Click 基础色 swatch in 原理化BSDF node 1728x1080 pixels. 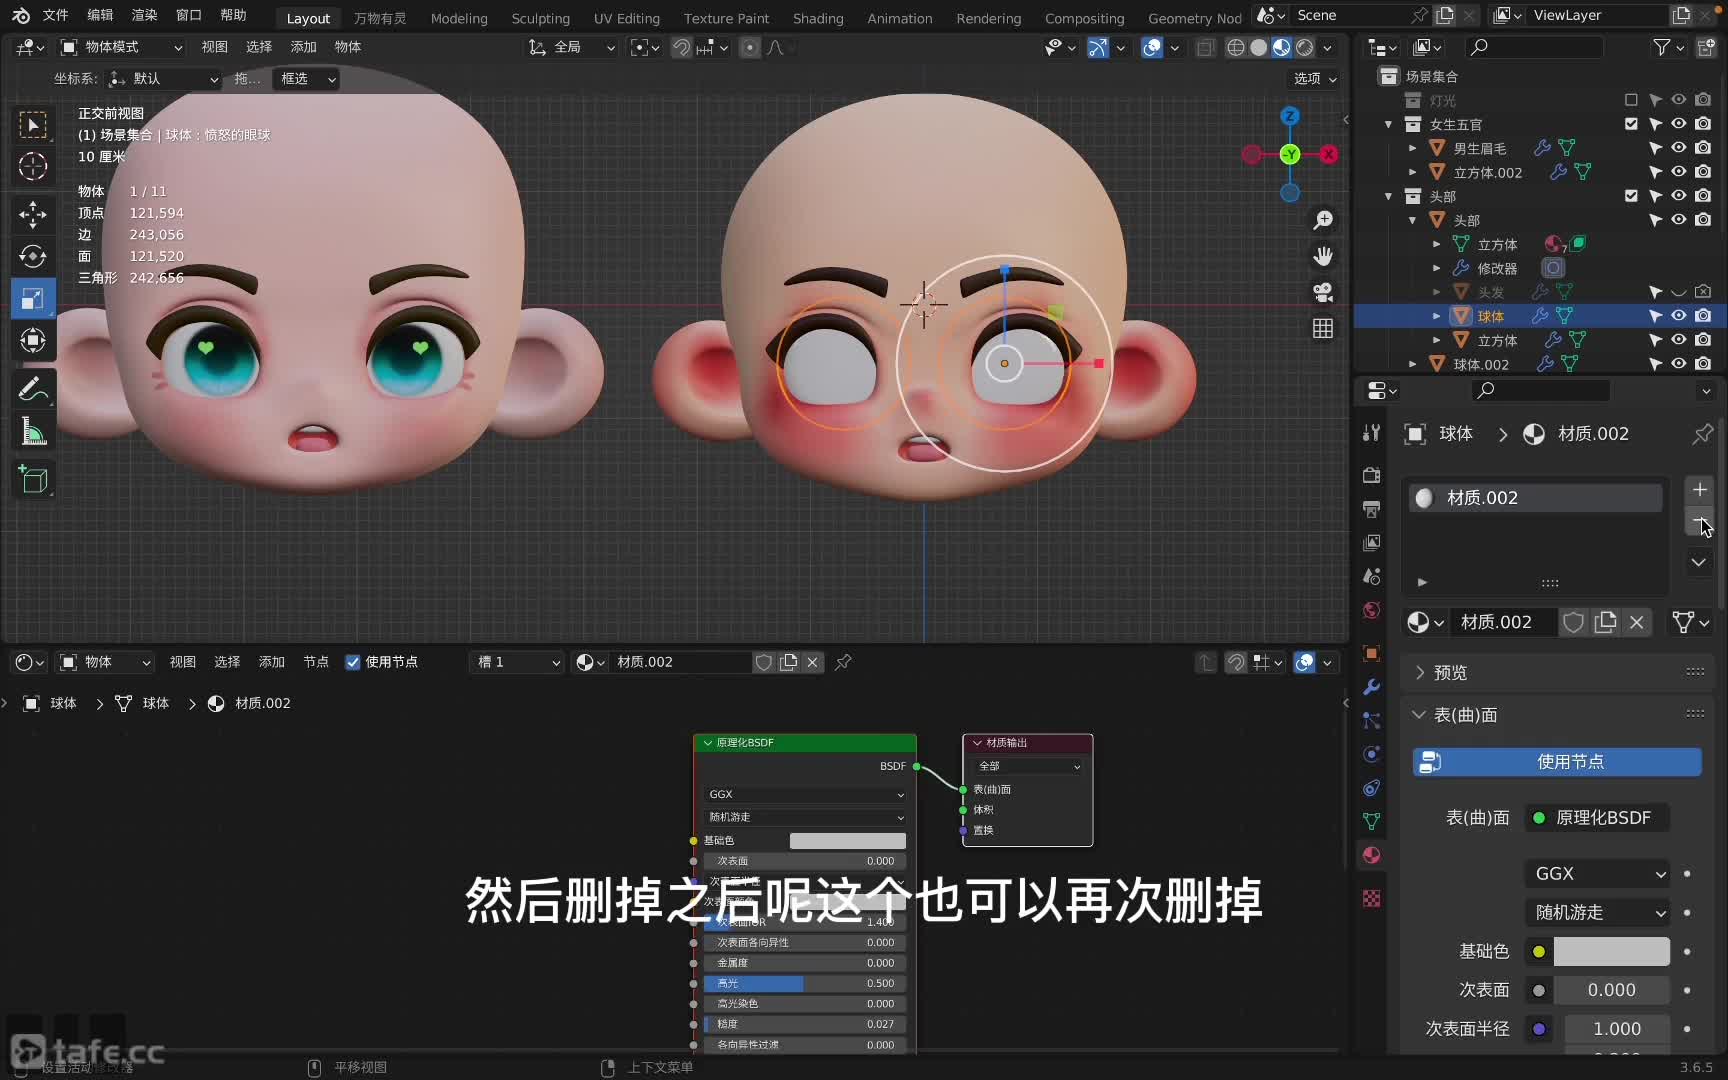pos(848,841)
